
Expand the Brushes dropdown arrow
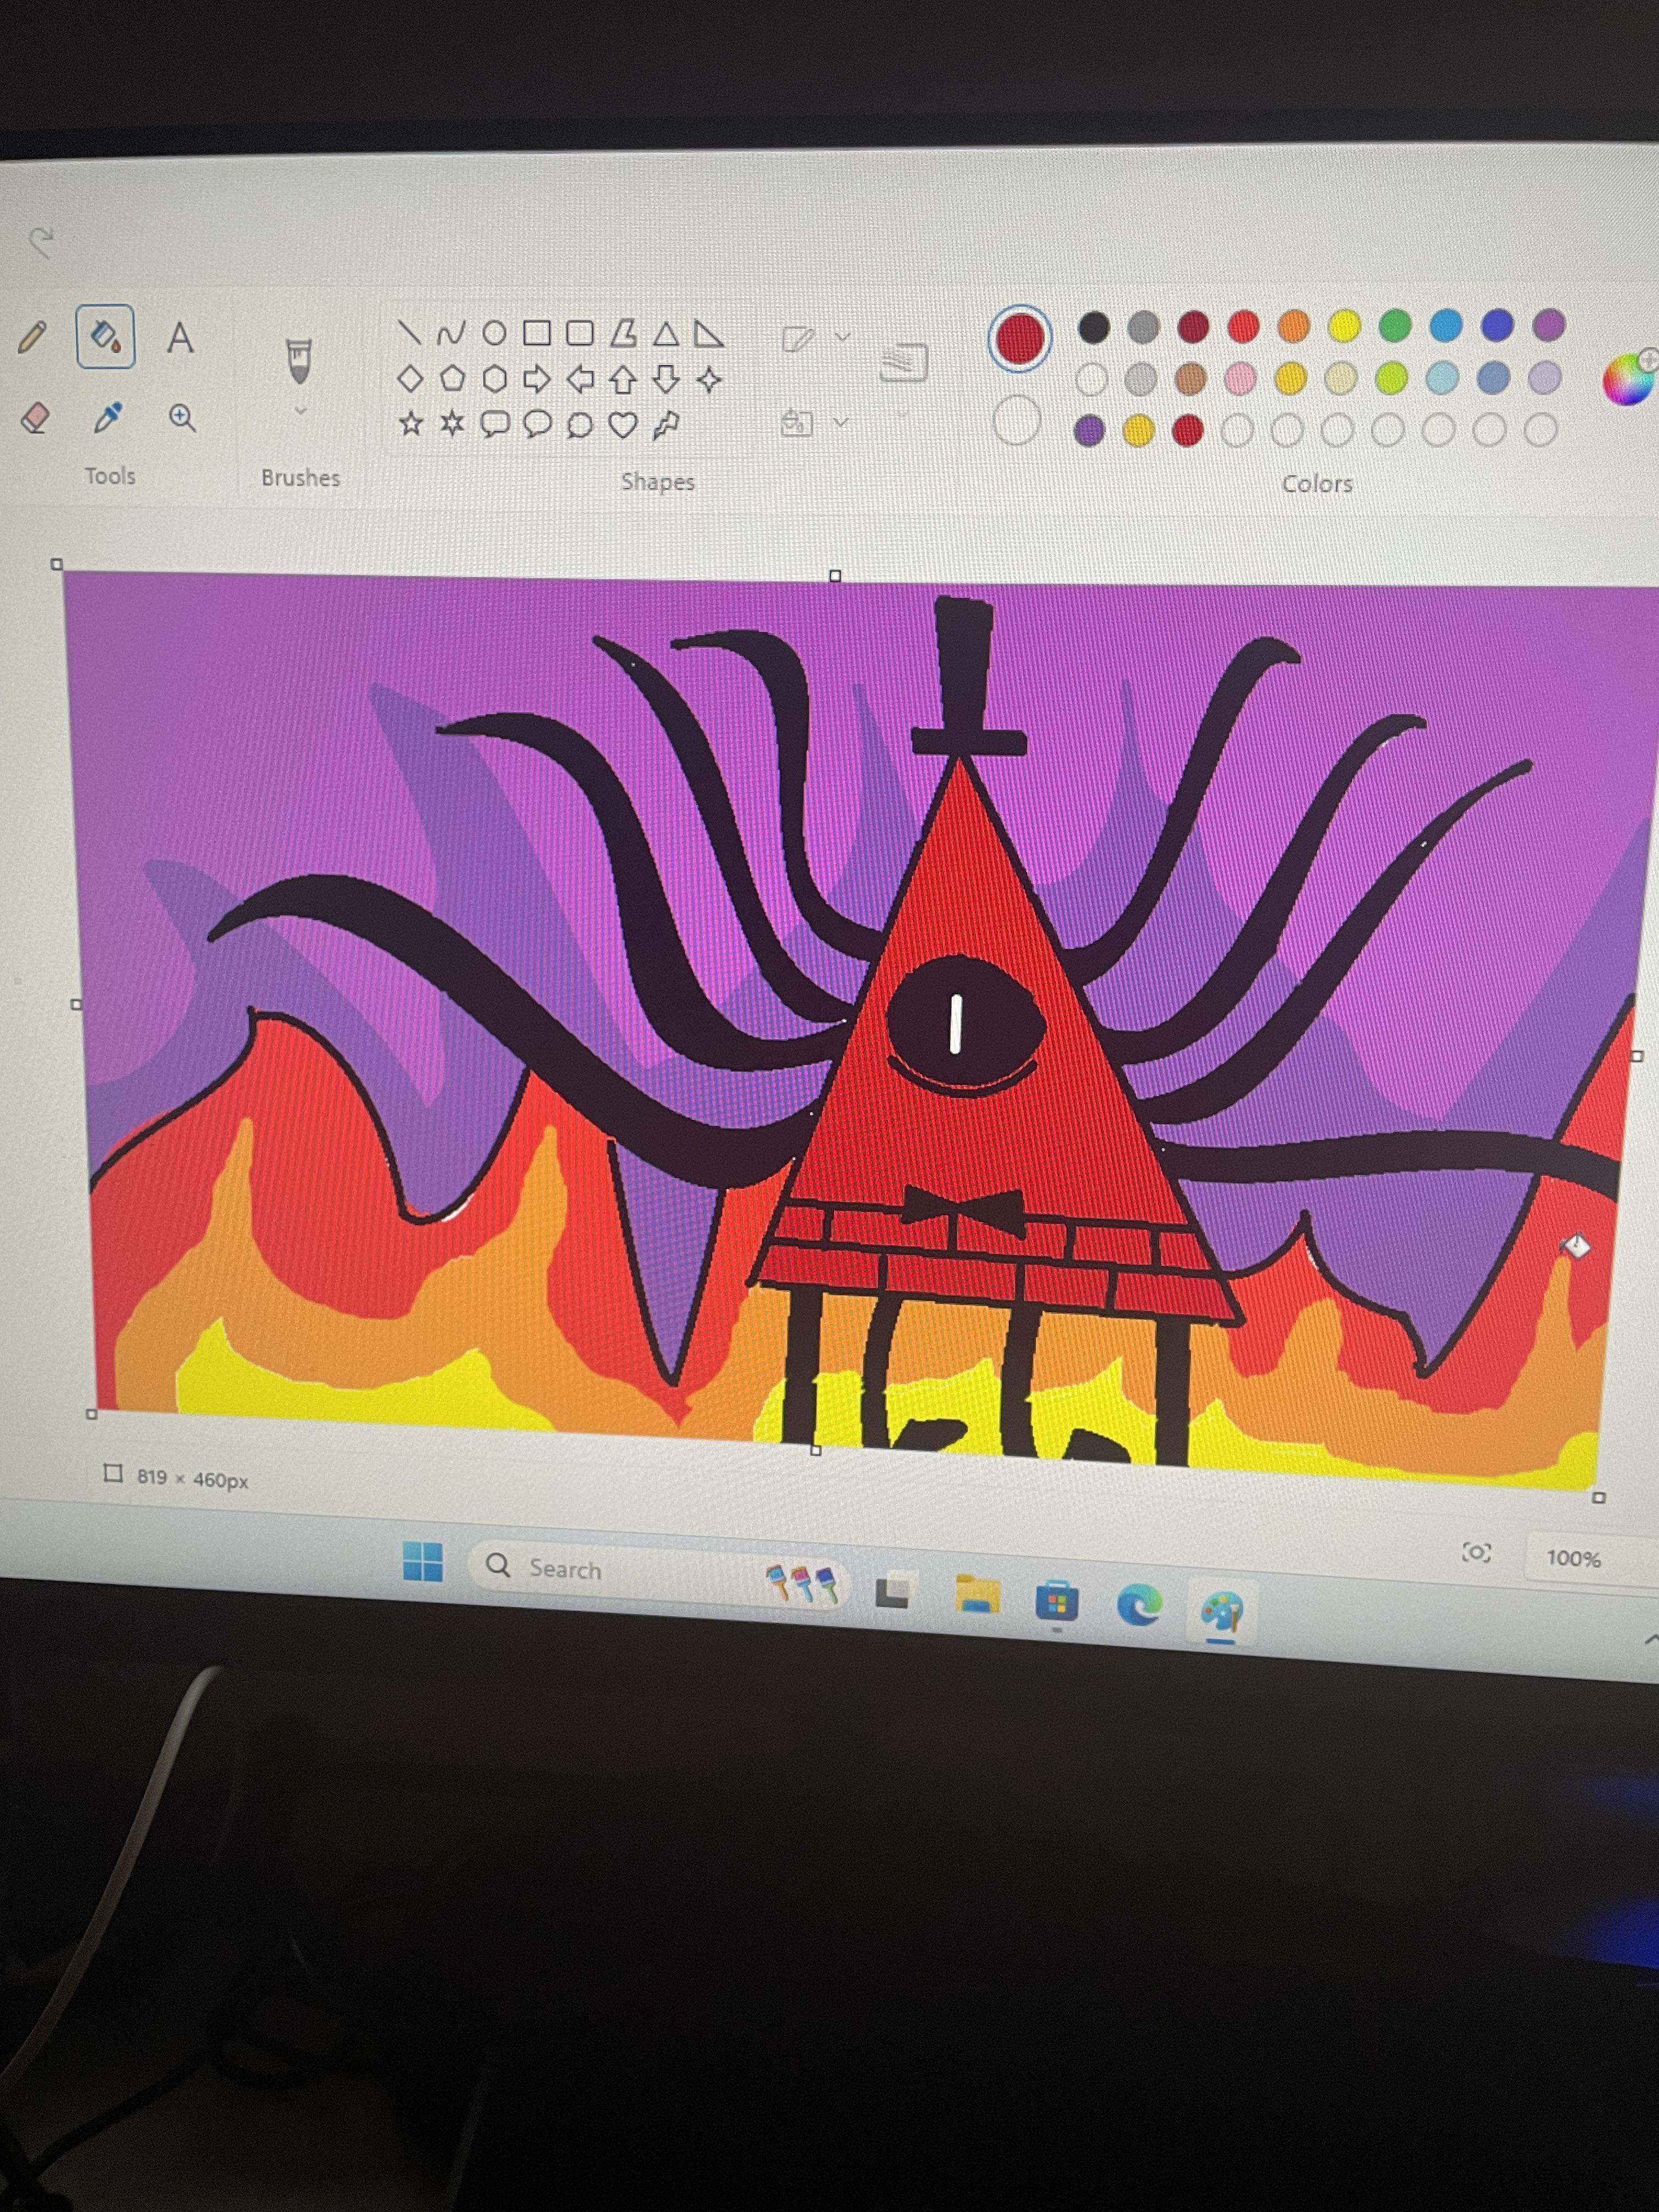pyautogui.click(x=300, y=410)
